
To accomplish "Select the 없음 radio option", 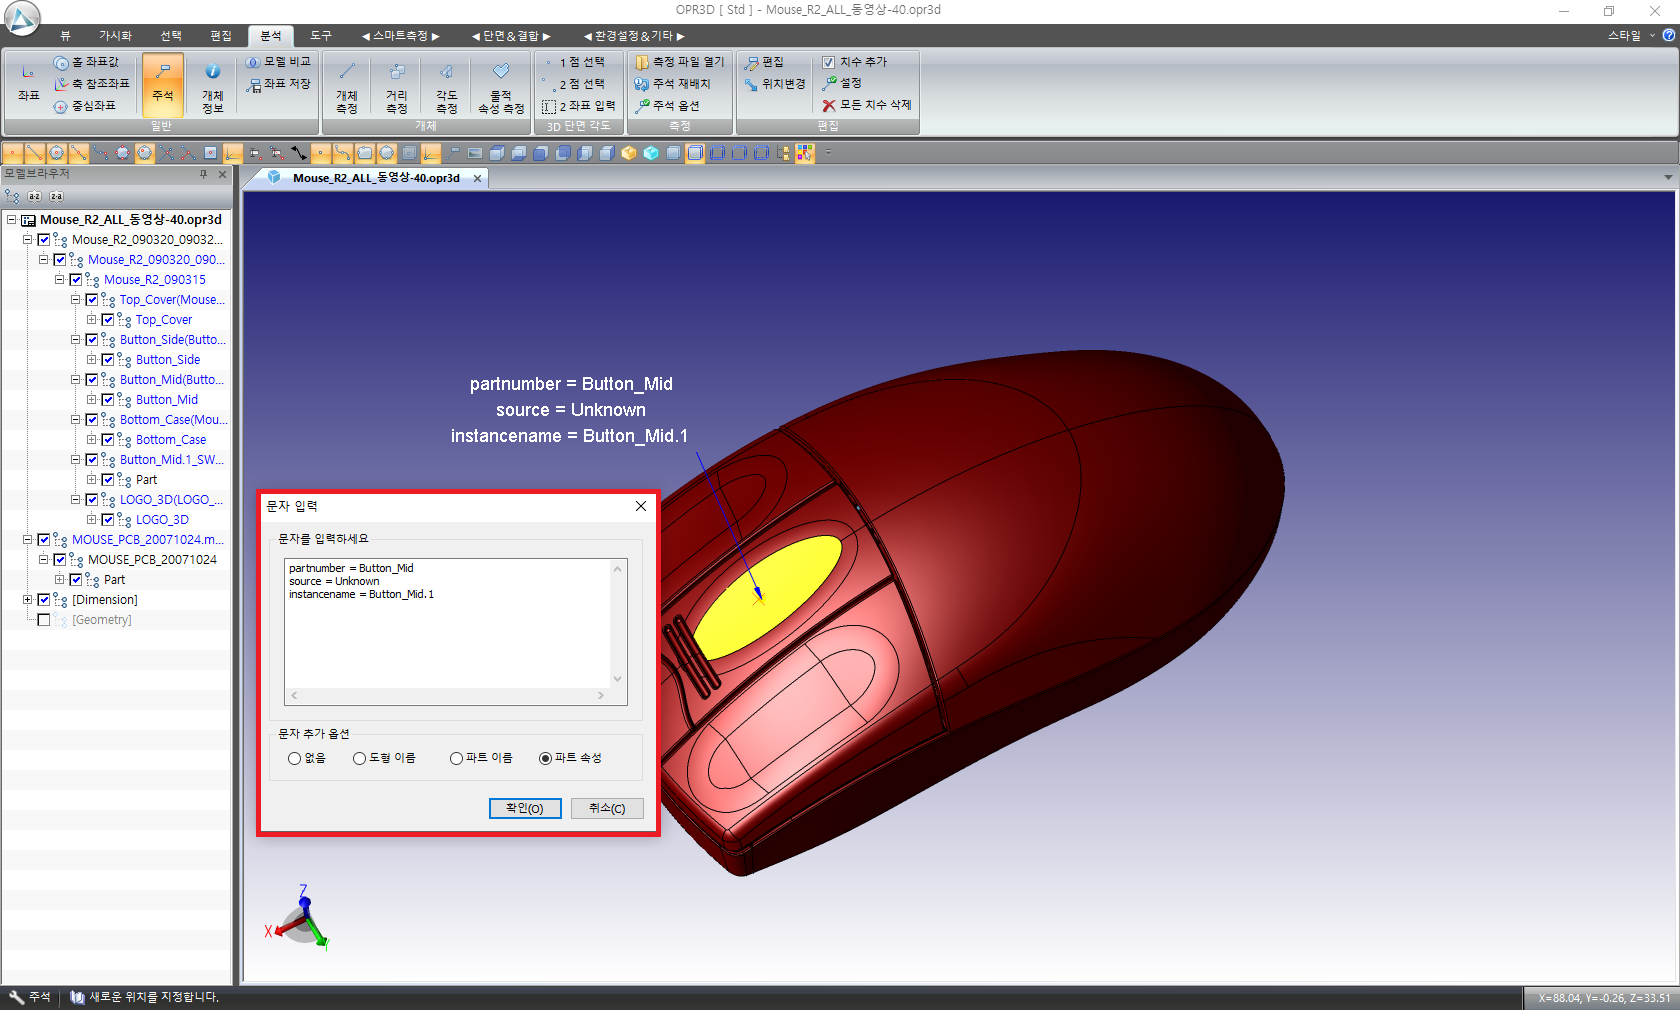I will (295, 759).
